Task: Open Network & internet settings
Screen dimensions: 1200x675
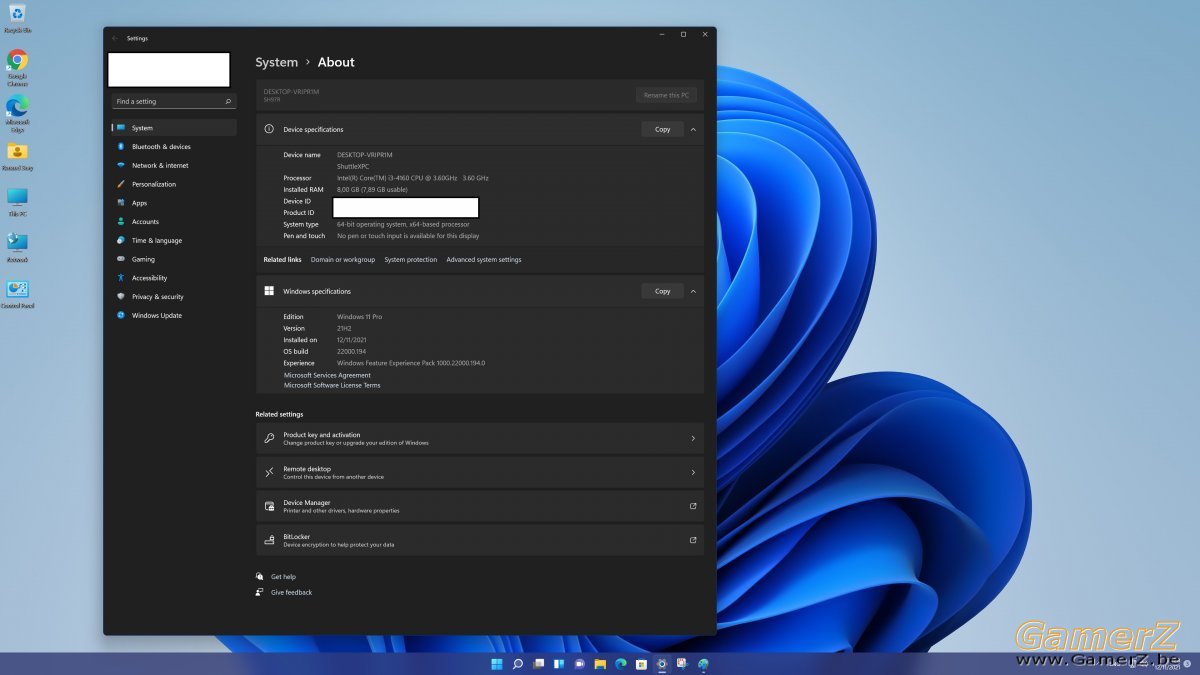Action: pos(174,165)
